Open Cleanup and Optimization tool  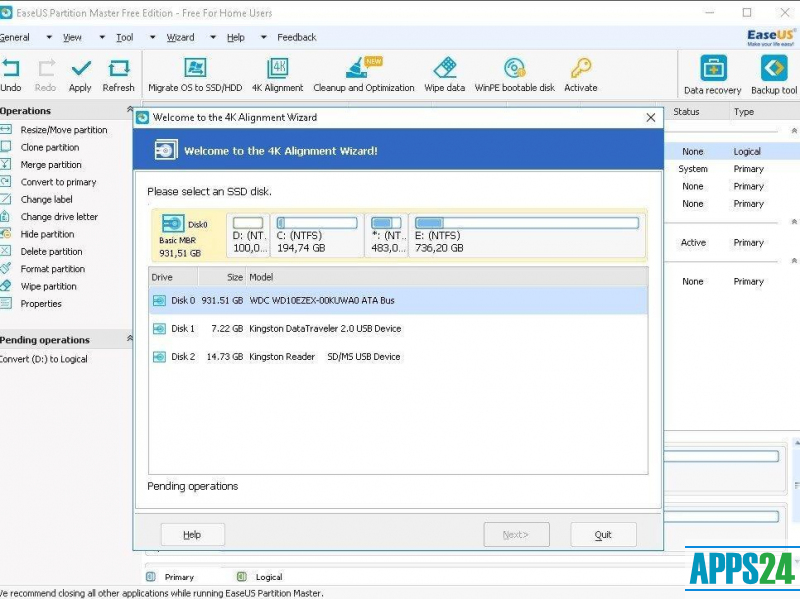(364, 75)
